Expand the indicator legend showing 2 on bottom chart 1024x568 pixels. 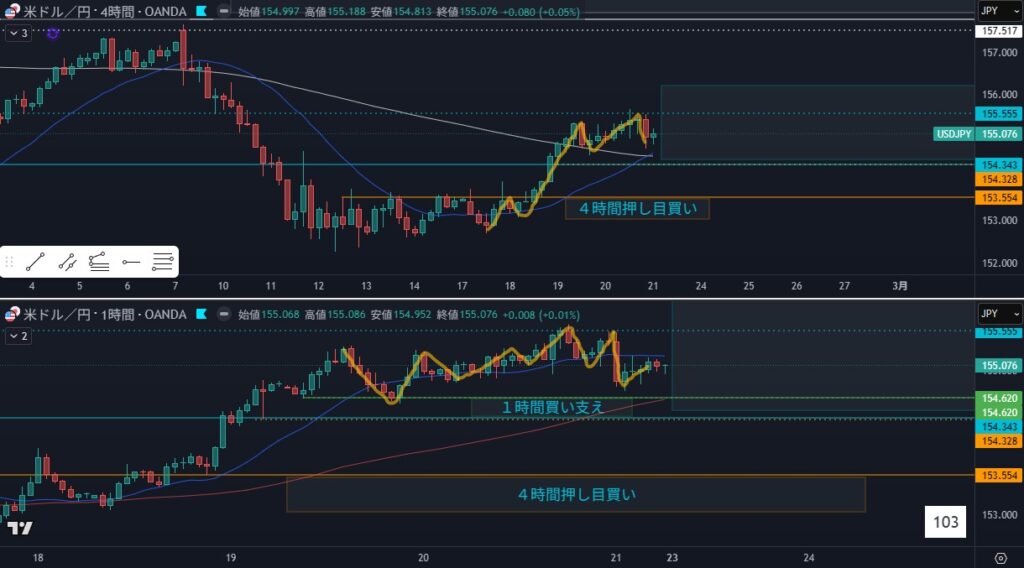[x=18, y=337]
